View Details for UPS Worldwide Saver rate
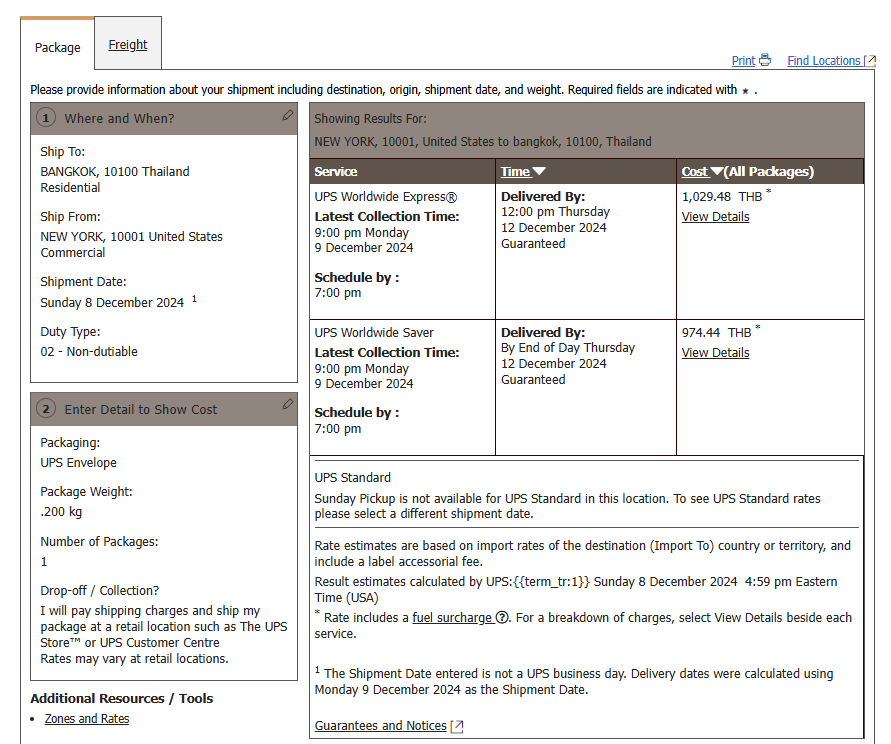891x744 pixels. coord(715,352)
